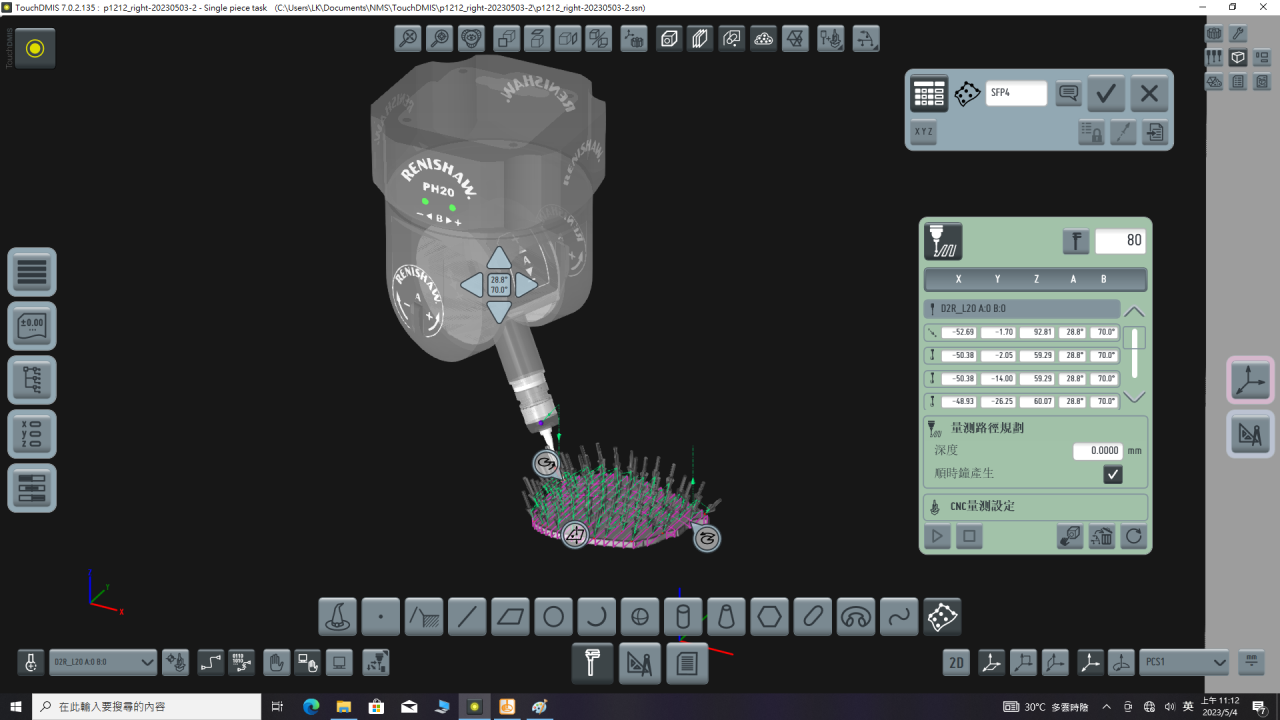Select the Cone feature tool

(x=726, y=617)
